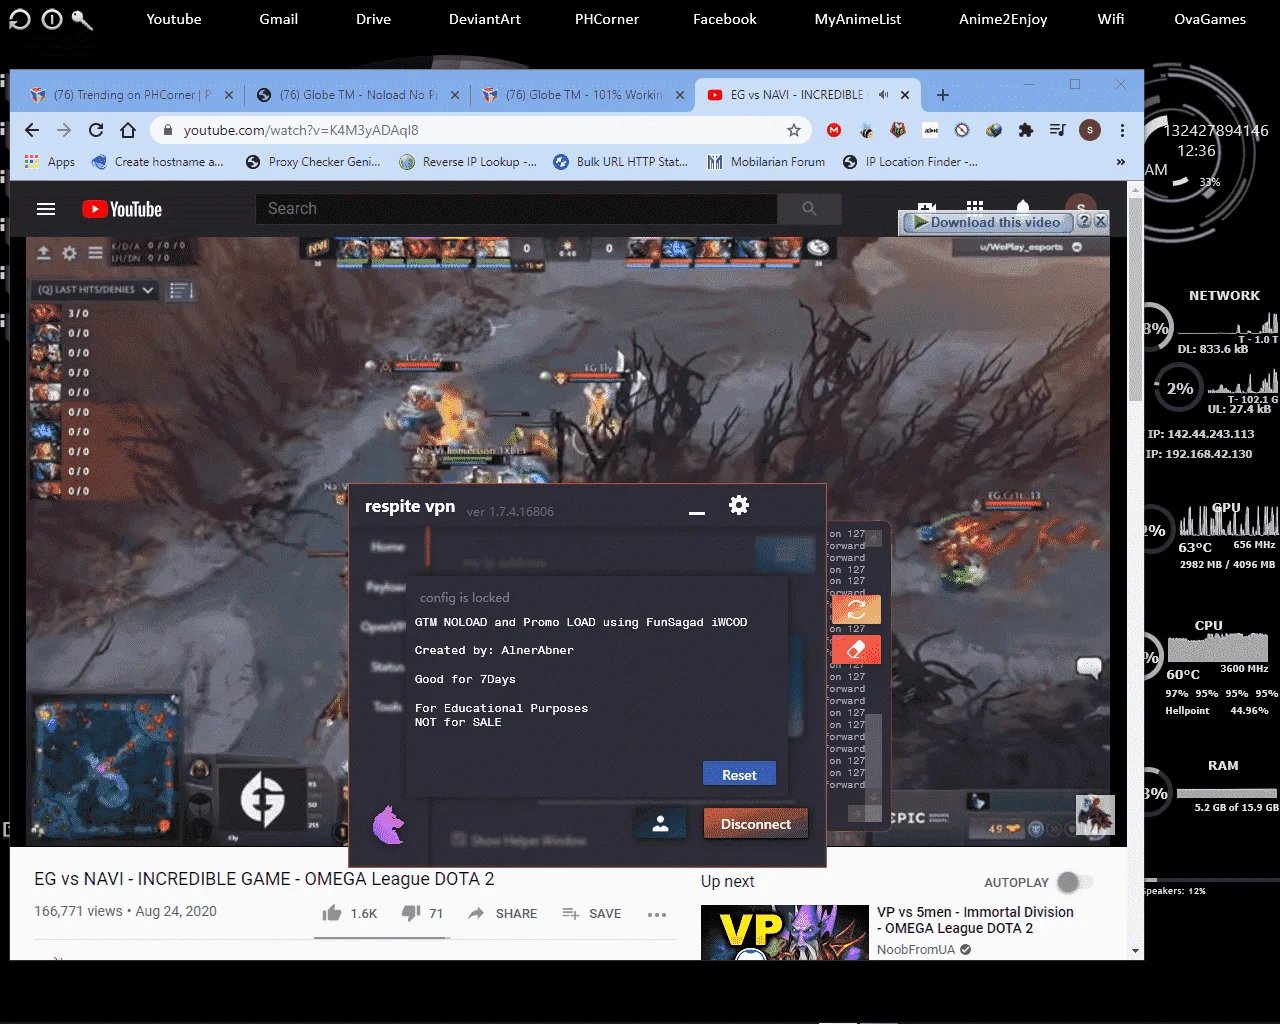
Task: Bookmark this page with the star icon
Action: [794, 130]
